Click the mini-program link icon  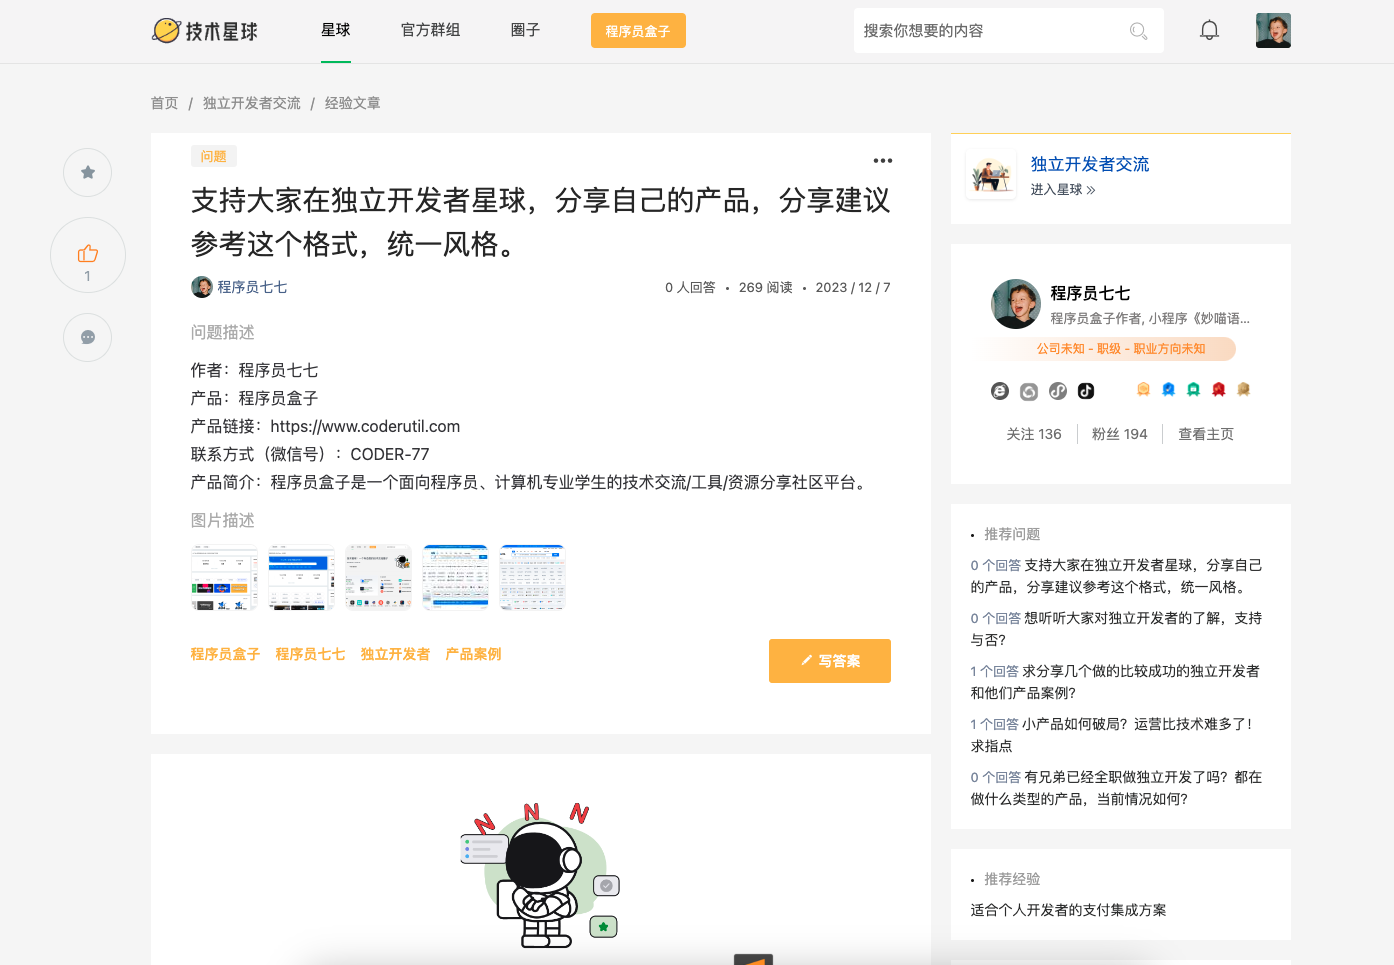[x=1058, y=391]
